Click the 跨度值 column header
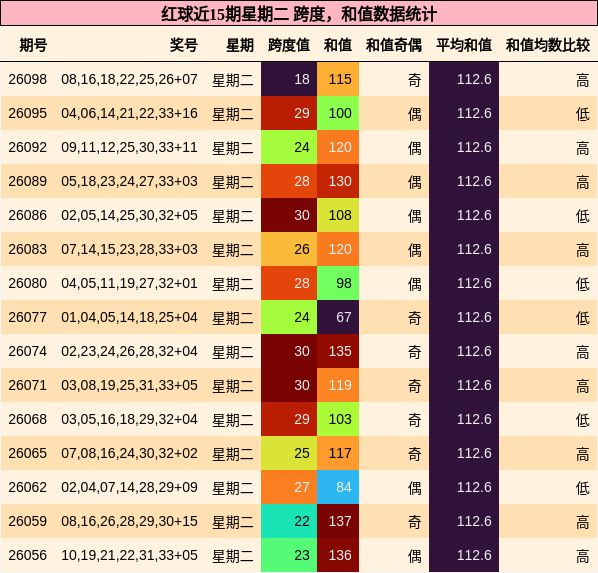 point(289,45)
